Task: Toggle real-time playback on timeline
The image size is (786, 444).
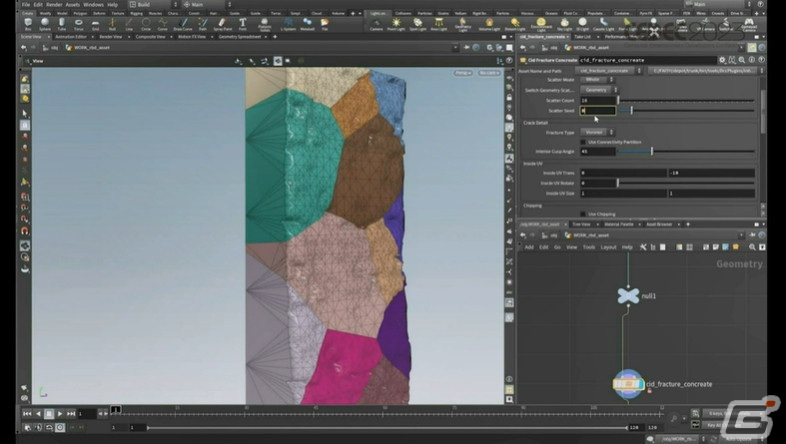Action: click(60, 427)
